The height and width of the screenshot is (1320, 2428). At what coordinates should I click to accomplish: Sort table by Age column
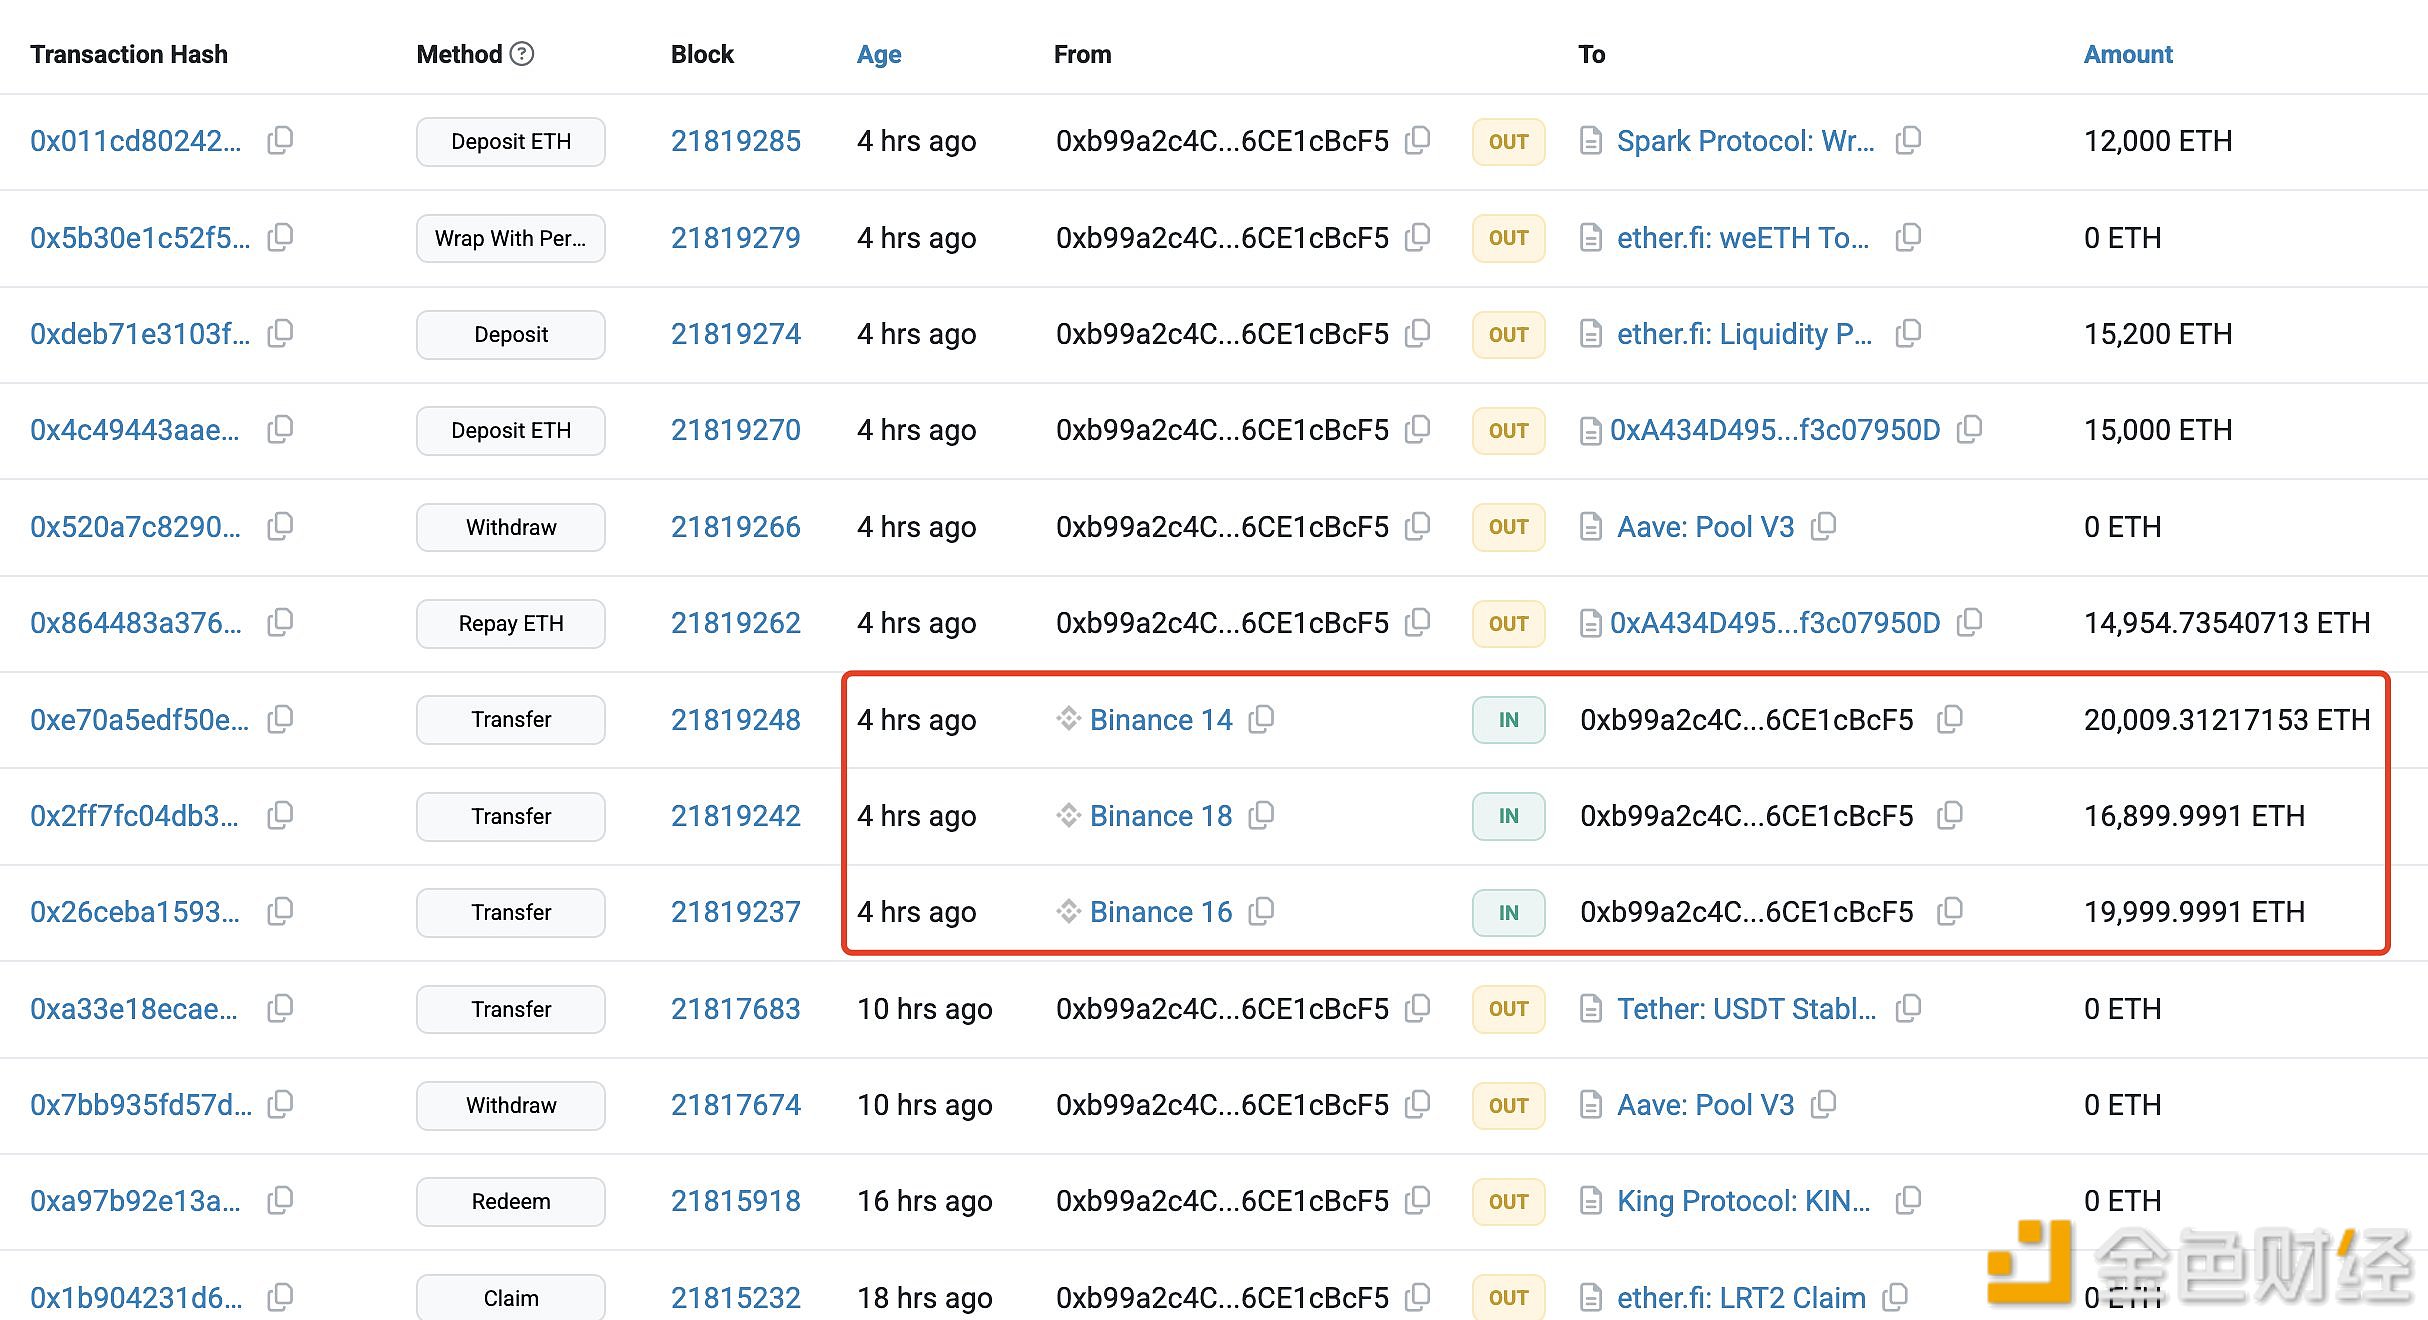[x=879, y=54]
